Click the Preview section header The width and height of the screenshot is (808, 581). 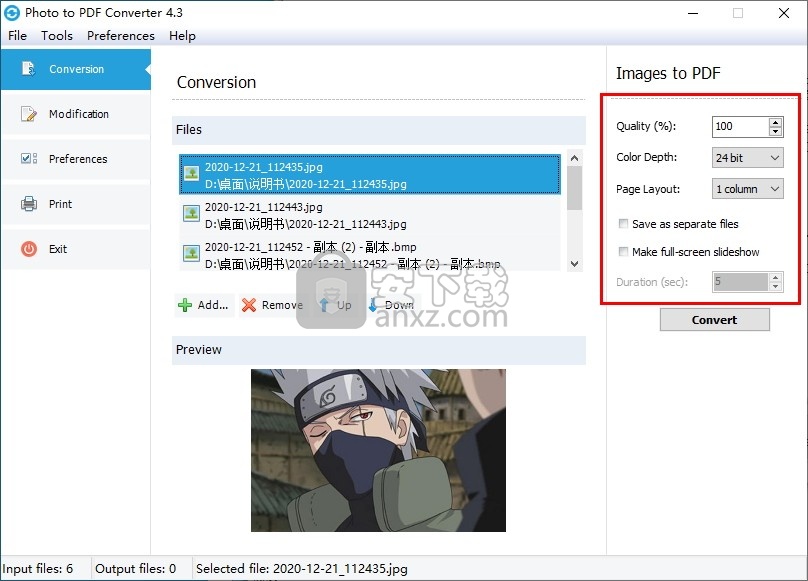pos(379,350)
